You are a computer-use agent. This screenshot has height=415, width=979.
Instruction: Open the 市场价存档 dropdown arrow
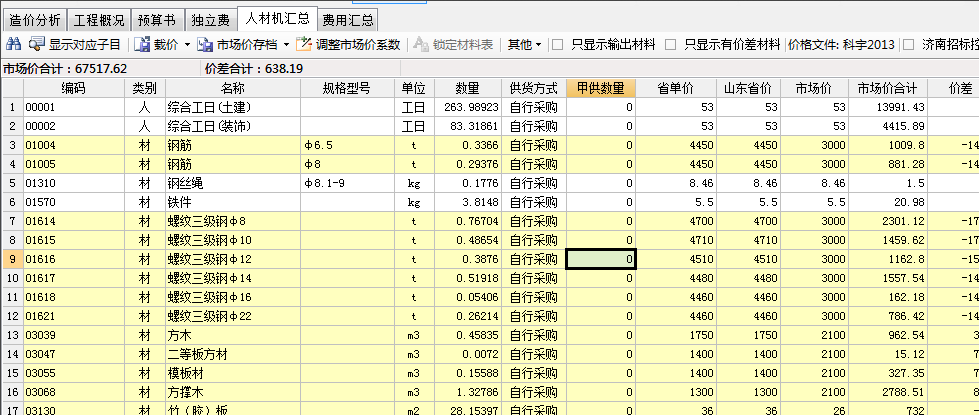[x=286, y=45]
